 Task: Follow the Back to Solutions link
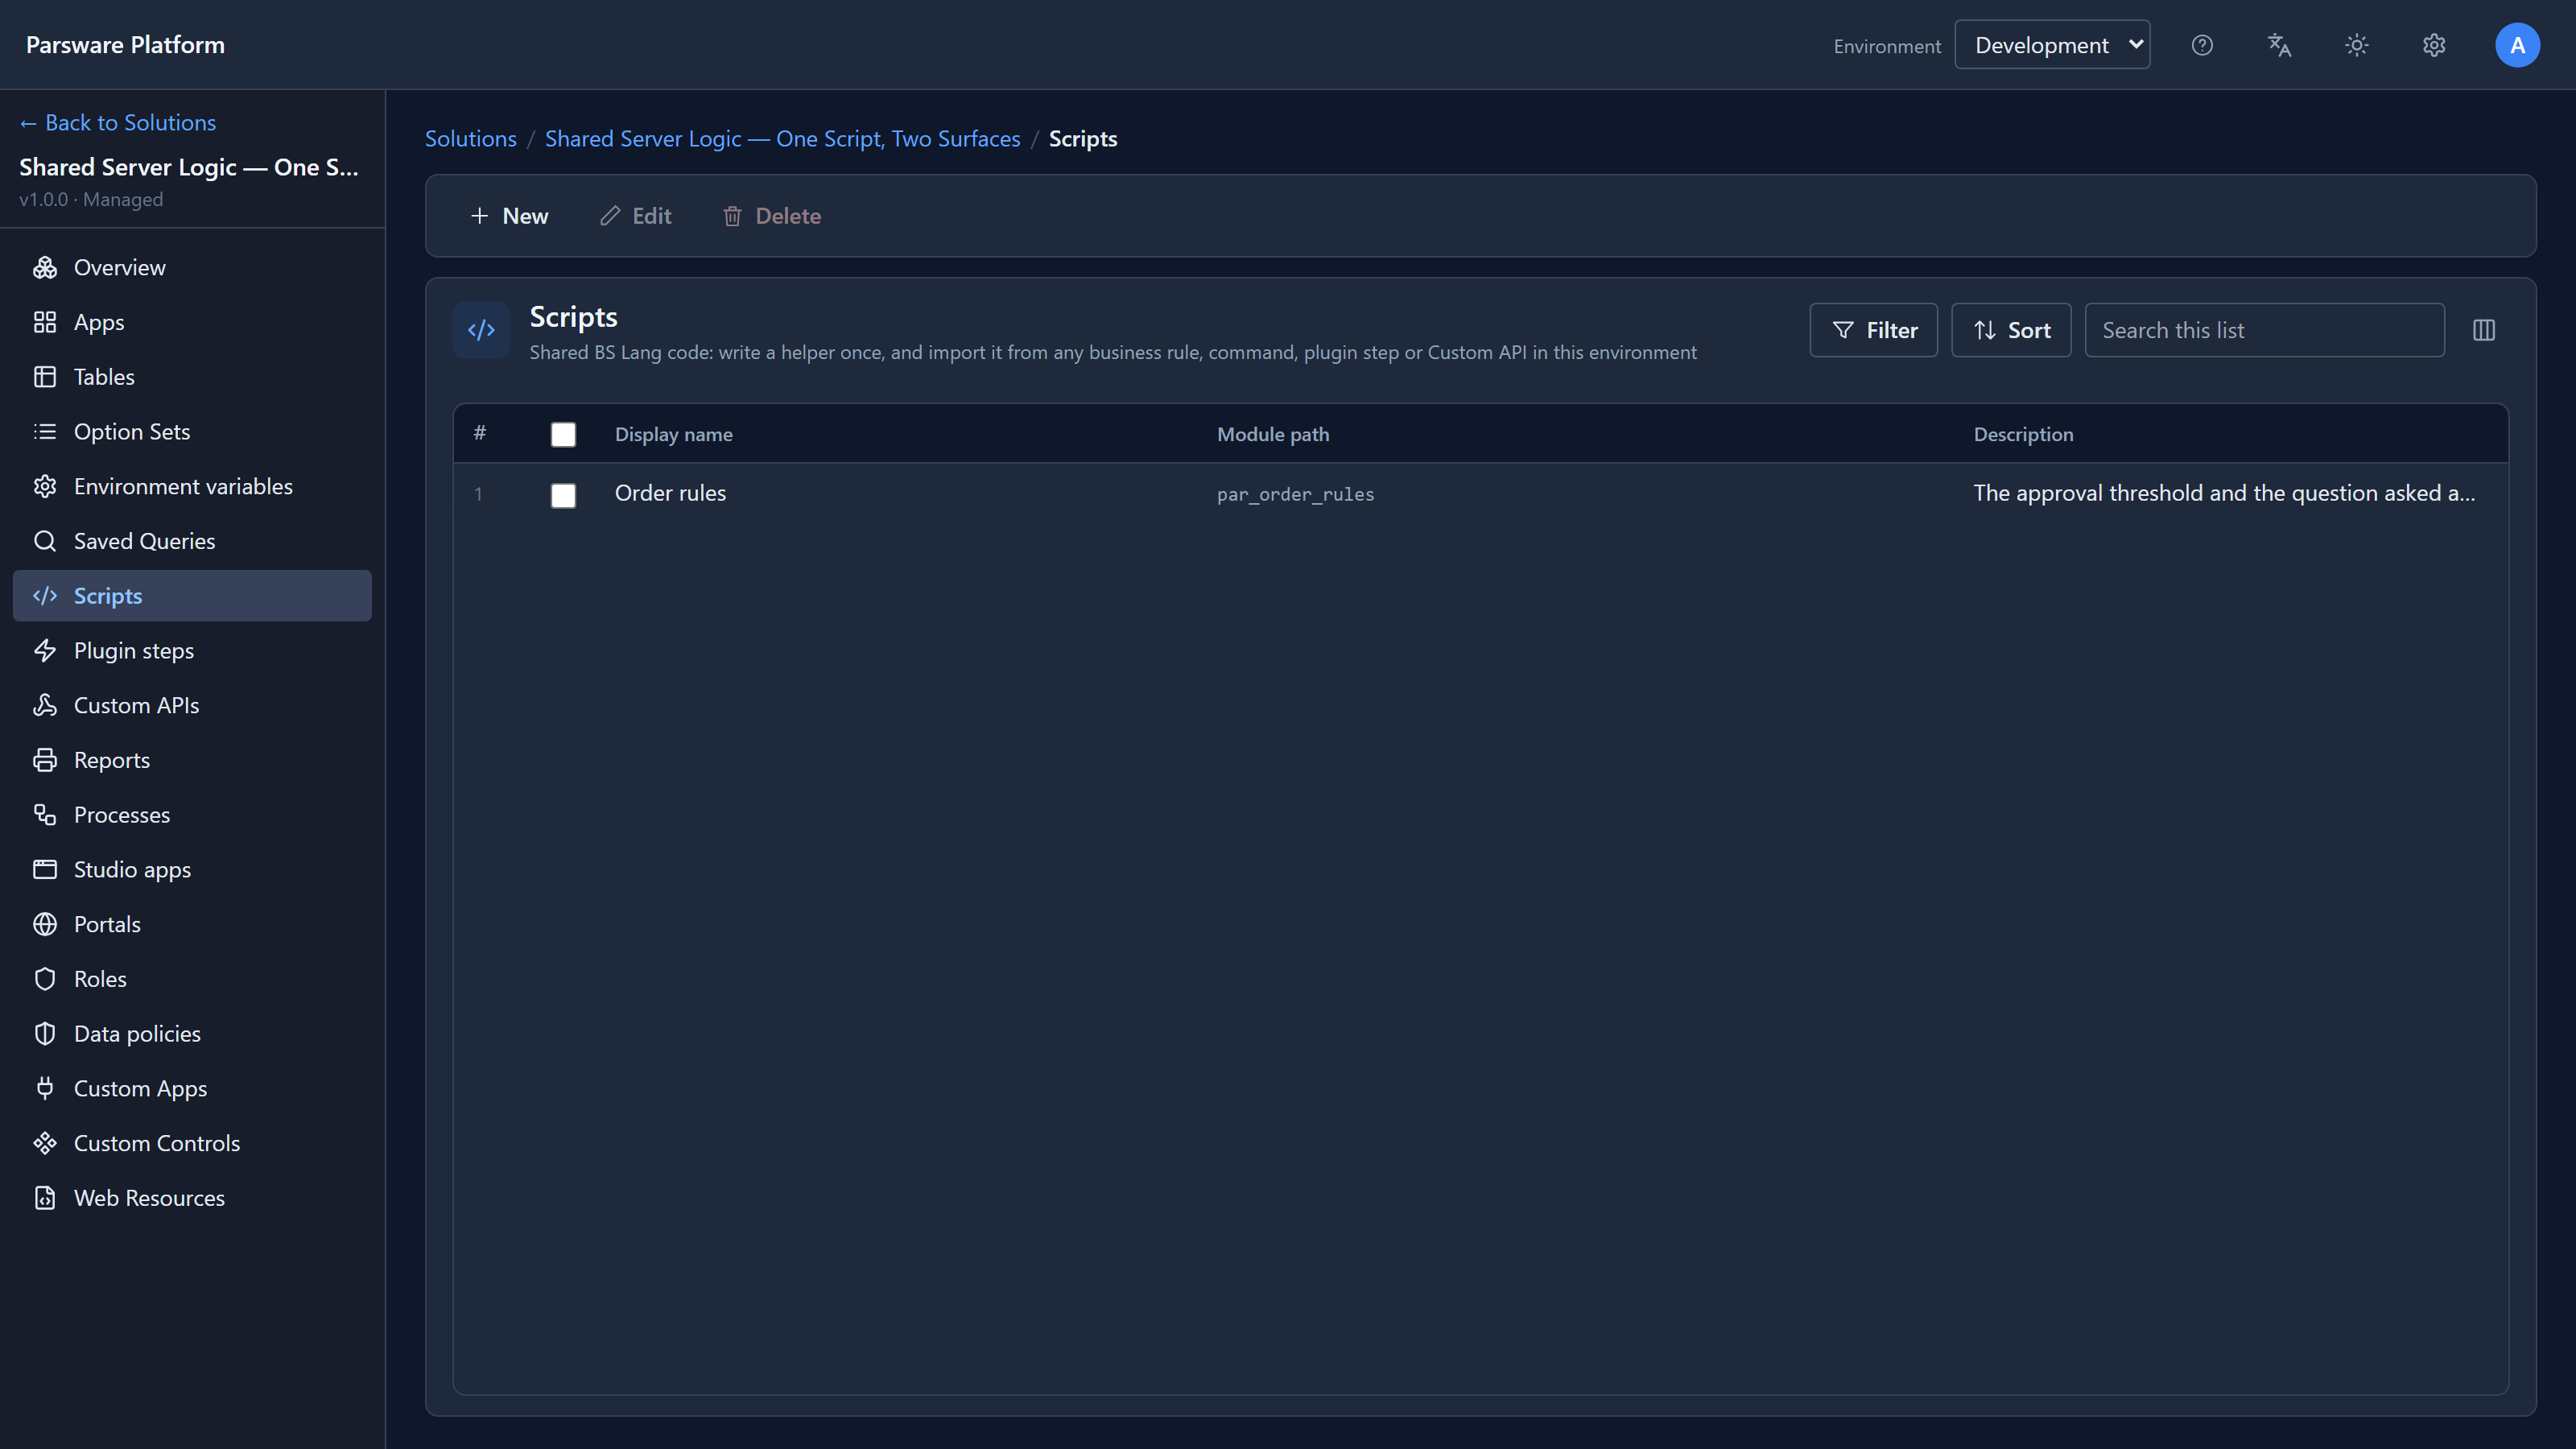pyautogui.click(x=118, y=123)
